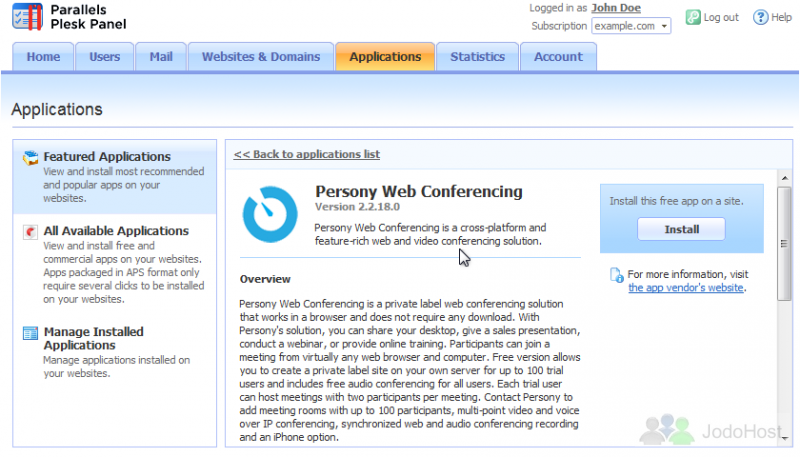Click the Help question mark icon

tap(760, 17)
